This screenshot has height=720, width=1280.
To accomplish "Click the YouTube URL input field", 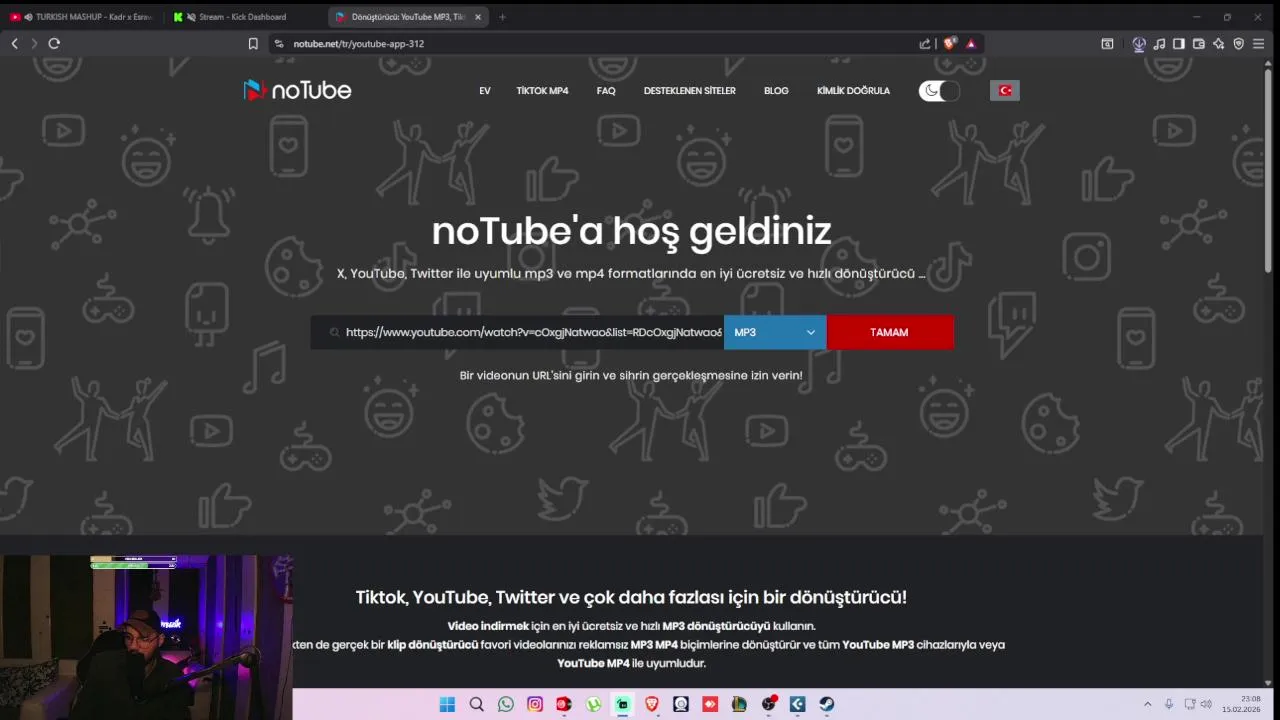I will [517, 332].
